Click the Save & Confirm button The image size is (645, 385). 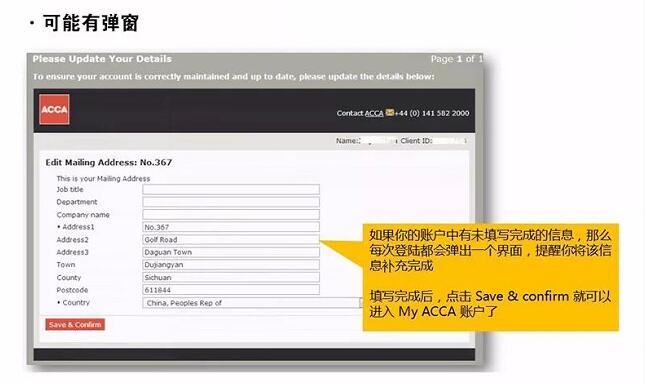point(75,325)
